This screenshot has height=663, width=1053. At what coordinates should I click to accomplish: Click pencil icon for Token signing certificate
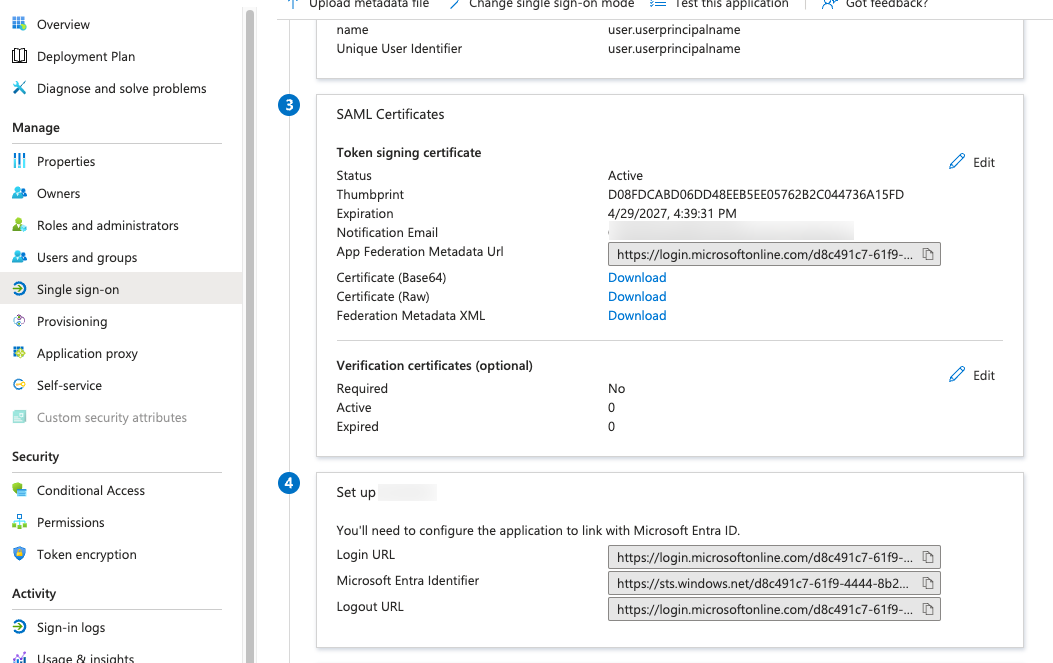(957, 161)
